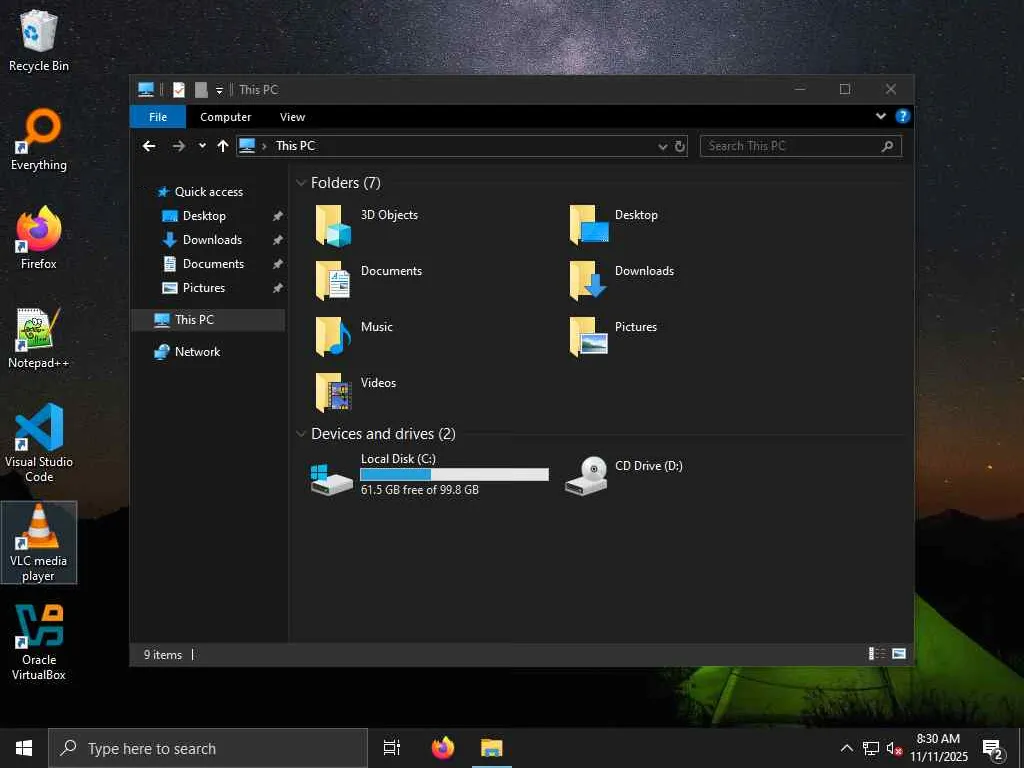
Task: Click the search magnifier in Search This PC
Action: tap(887, 146)
